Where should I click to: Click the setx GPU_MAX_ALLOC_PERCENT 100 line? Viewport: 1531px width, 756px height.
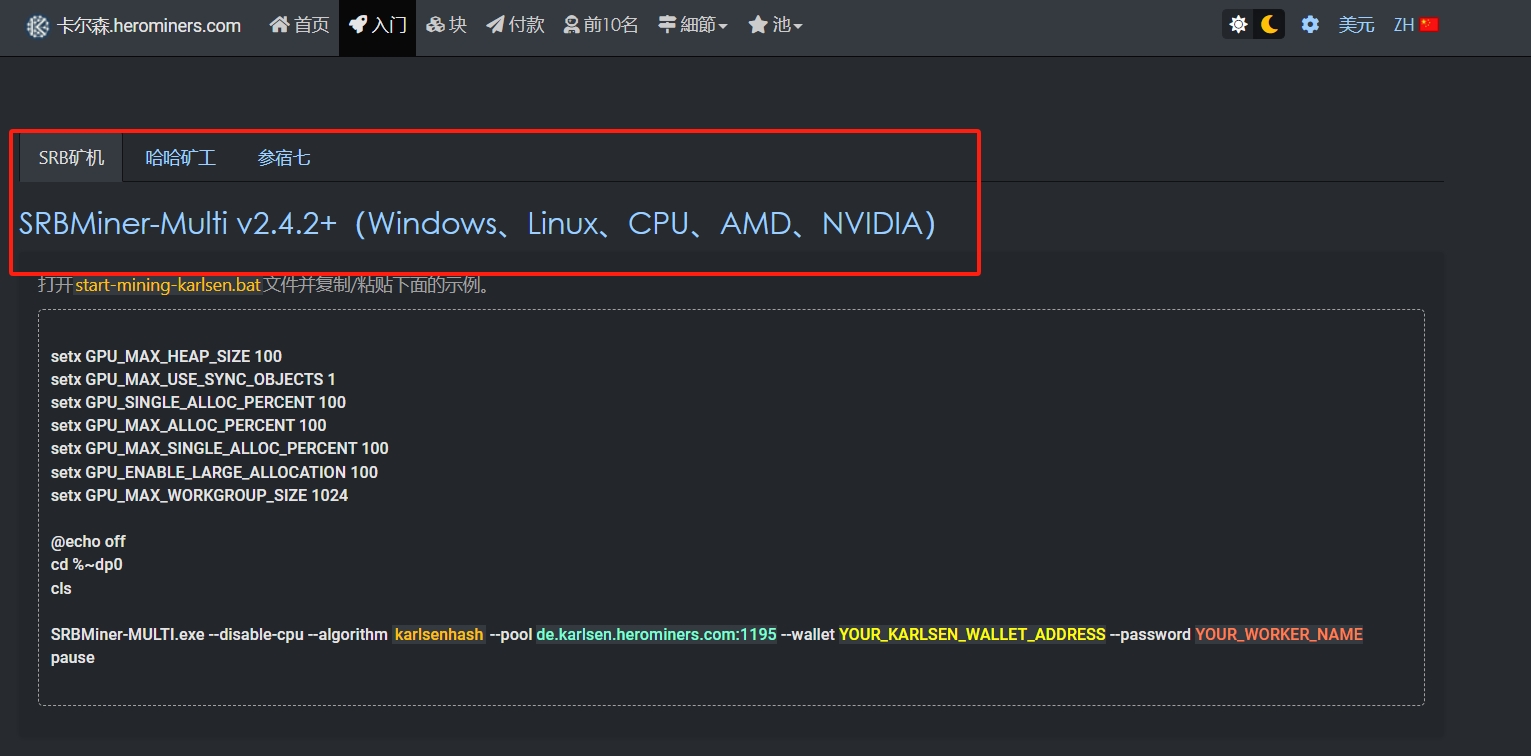tap(188, 426)
